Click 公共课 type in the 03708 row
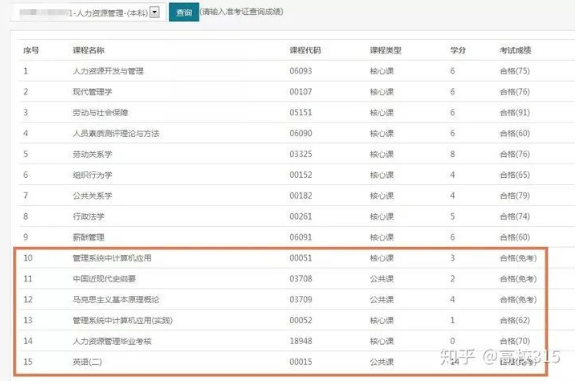This screenshot has width=577, height=390. tap(382, 279)
